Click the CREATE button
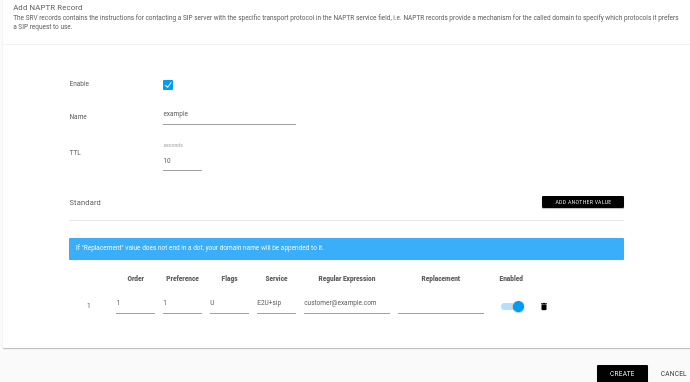Screen dimensions: 690x382 click(x=622, y=373)
